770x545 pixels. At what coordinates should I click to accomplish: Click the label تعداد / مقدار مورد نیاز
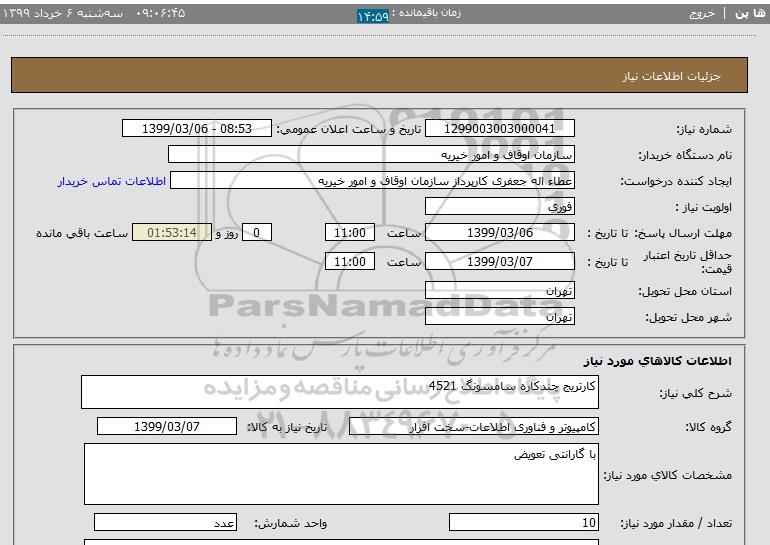pyautogui.click(x=676, y=523)
